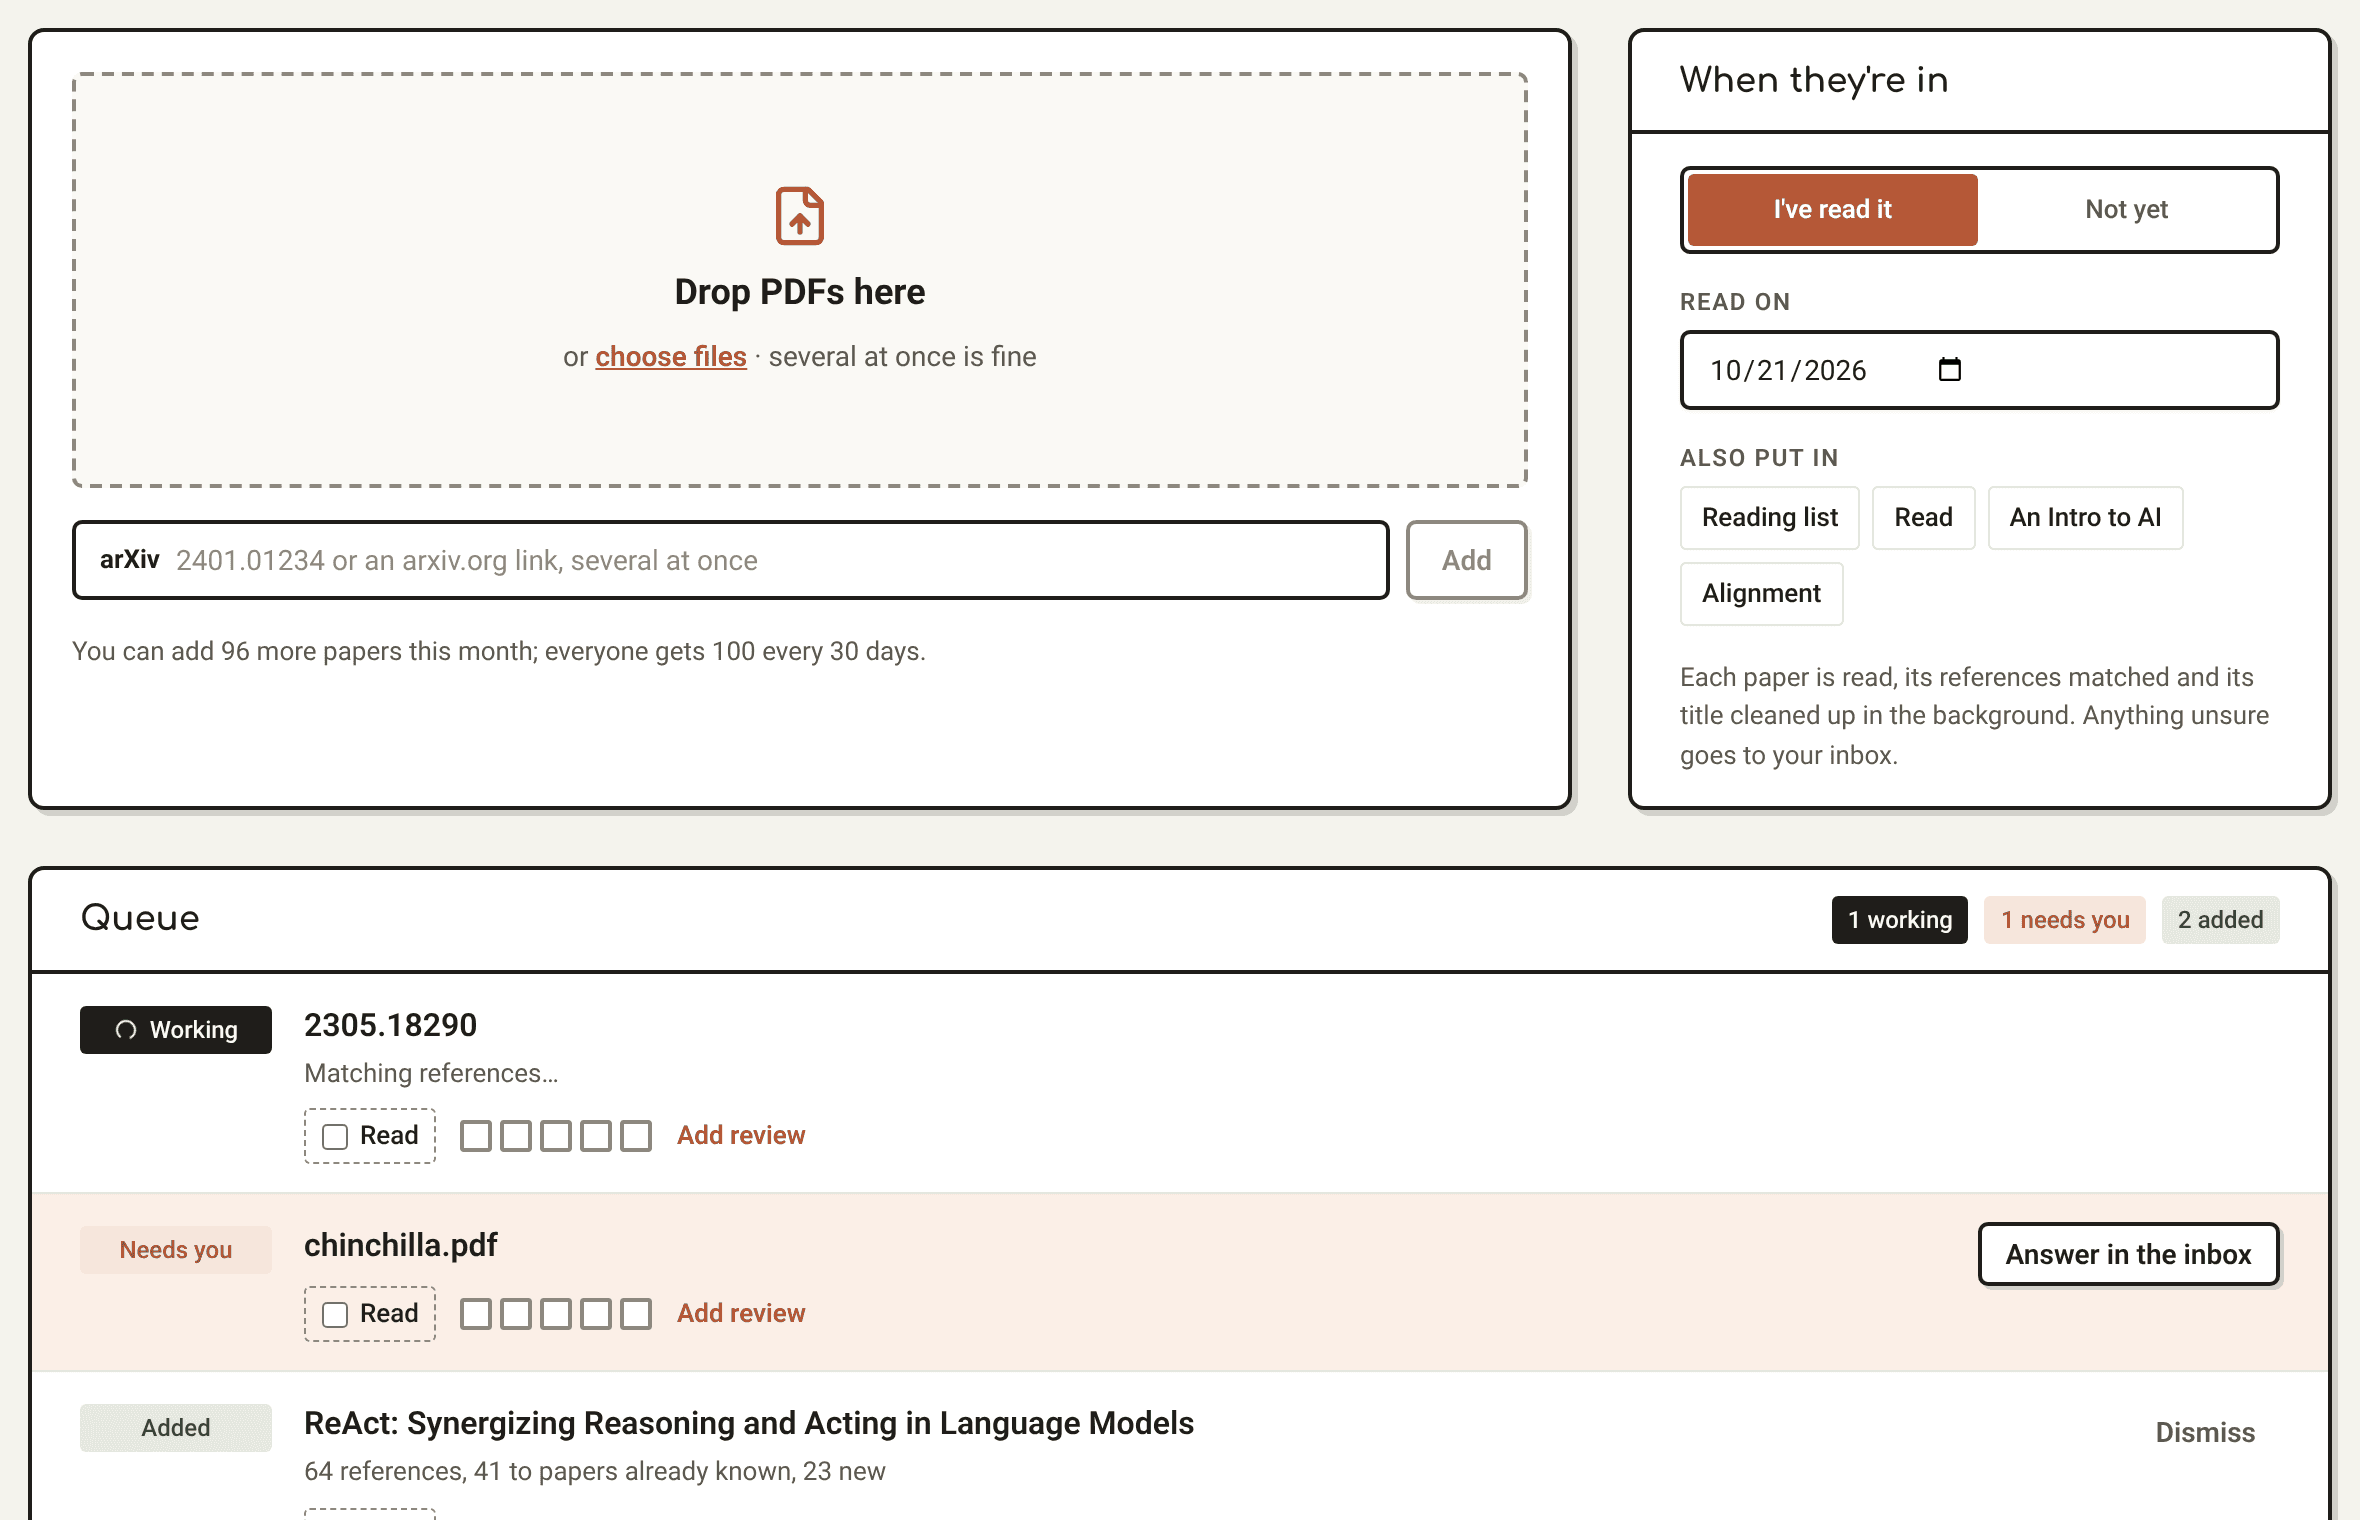This screenshot has height=1520, width=2360.
Task: Open Add review for 2305.18290
Action: (740, 1136)
